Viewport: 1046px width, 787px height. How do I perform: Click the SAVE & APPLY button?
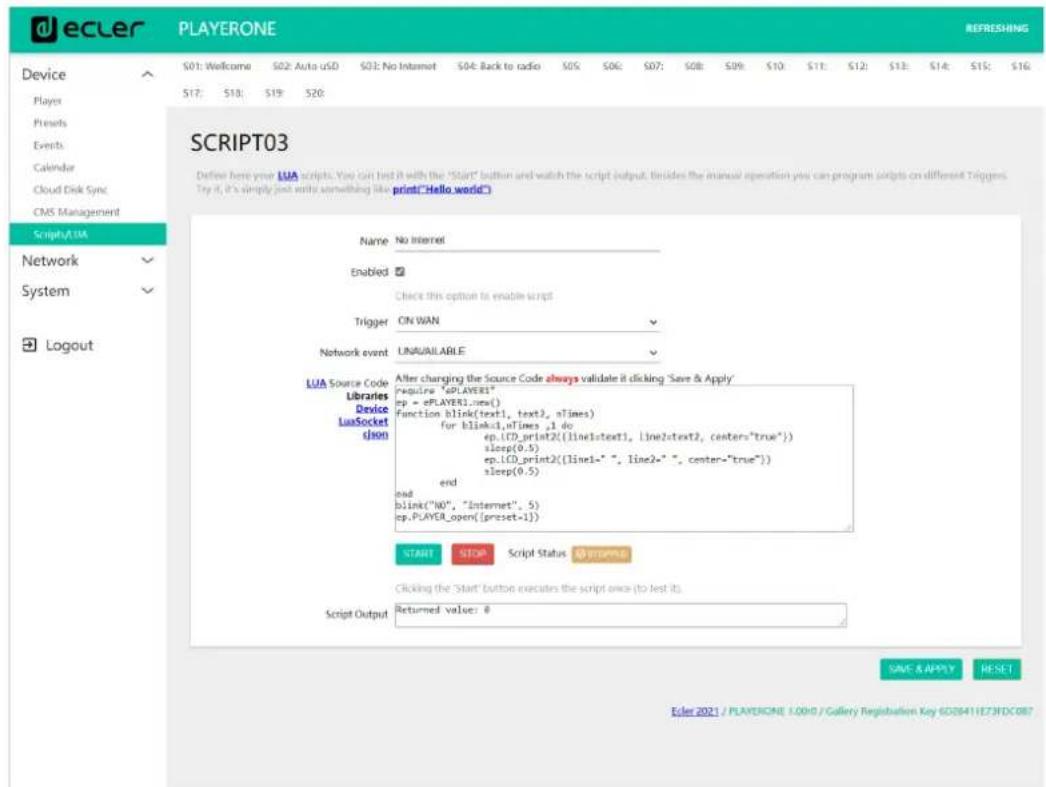coord(921,669)
